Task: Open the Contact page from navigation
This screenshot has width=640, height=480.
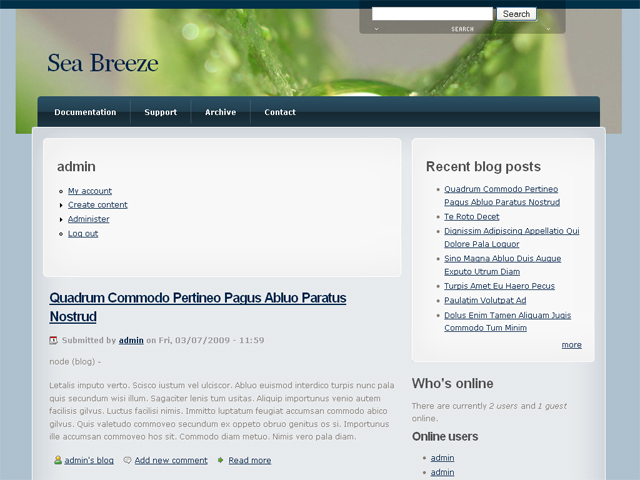Action: [280, 112]
